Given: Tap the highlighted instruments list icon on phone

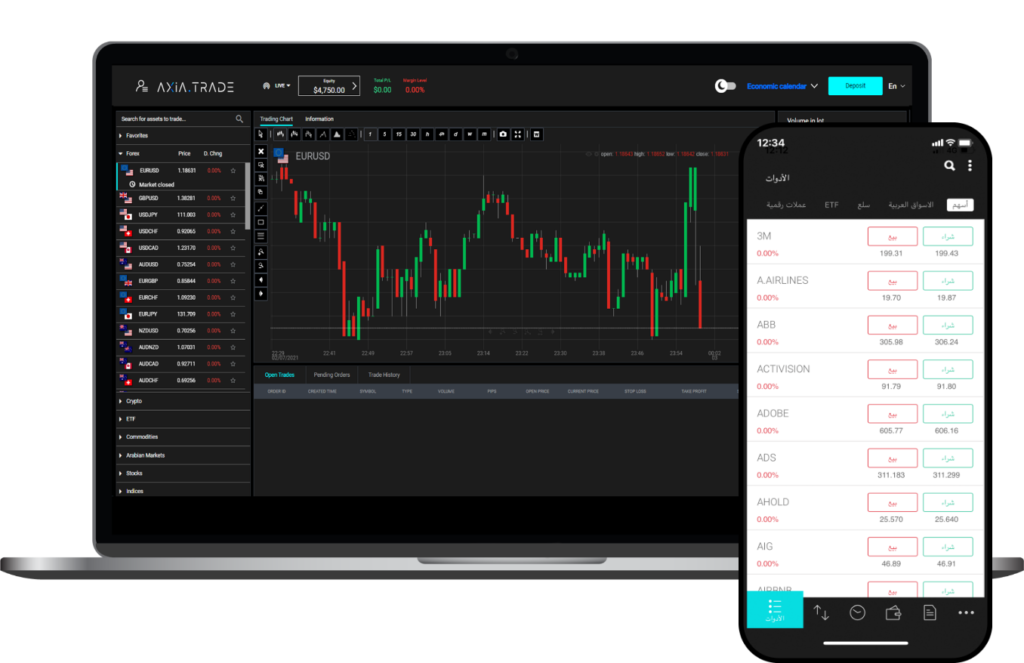Looking at the screenshot, I should [775, 610].
